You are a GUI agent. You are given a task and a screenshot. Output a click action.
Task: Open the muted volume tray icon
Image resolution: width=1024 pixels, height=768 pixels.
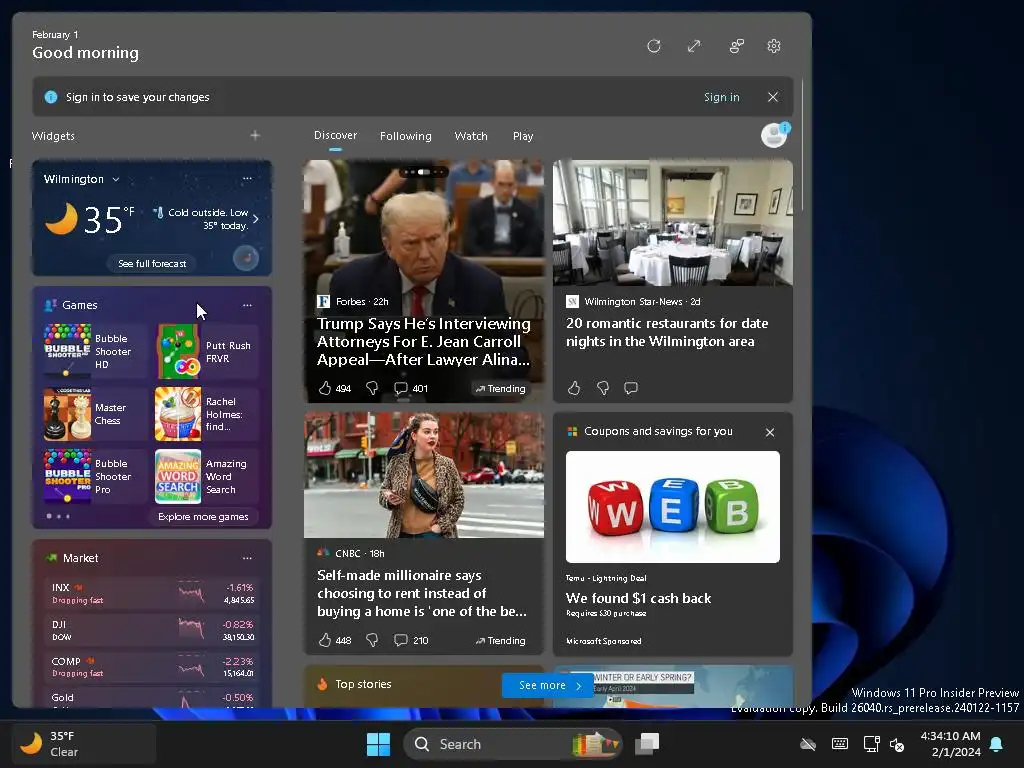897,744
